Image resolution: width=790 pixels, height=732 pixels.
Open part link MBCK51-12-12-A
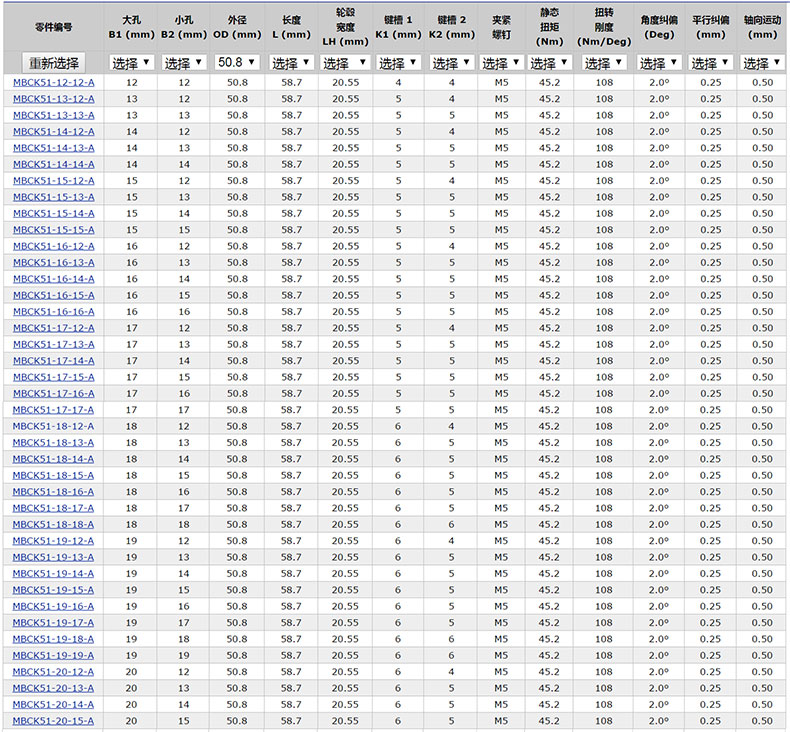[54, 82]
